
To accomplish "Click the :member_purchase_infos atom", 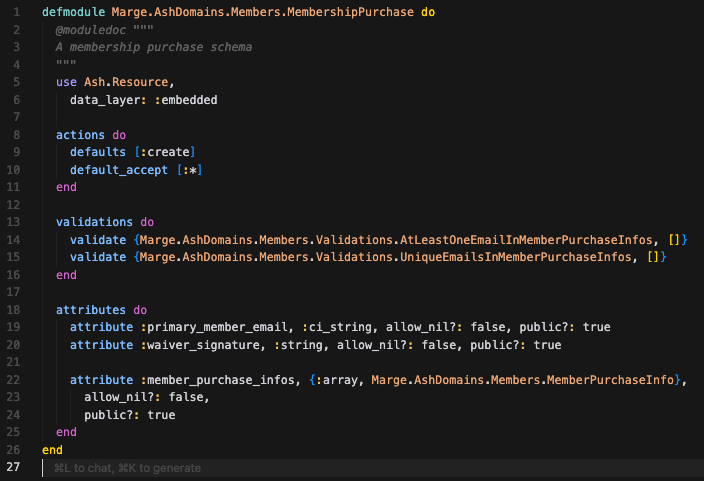I will point(209,380).
